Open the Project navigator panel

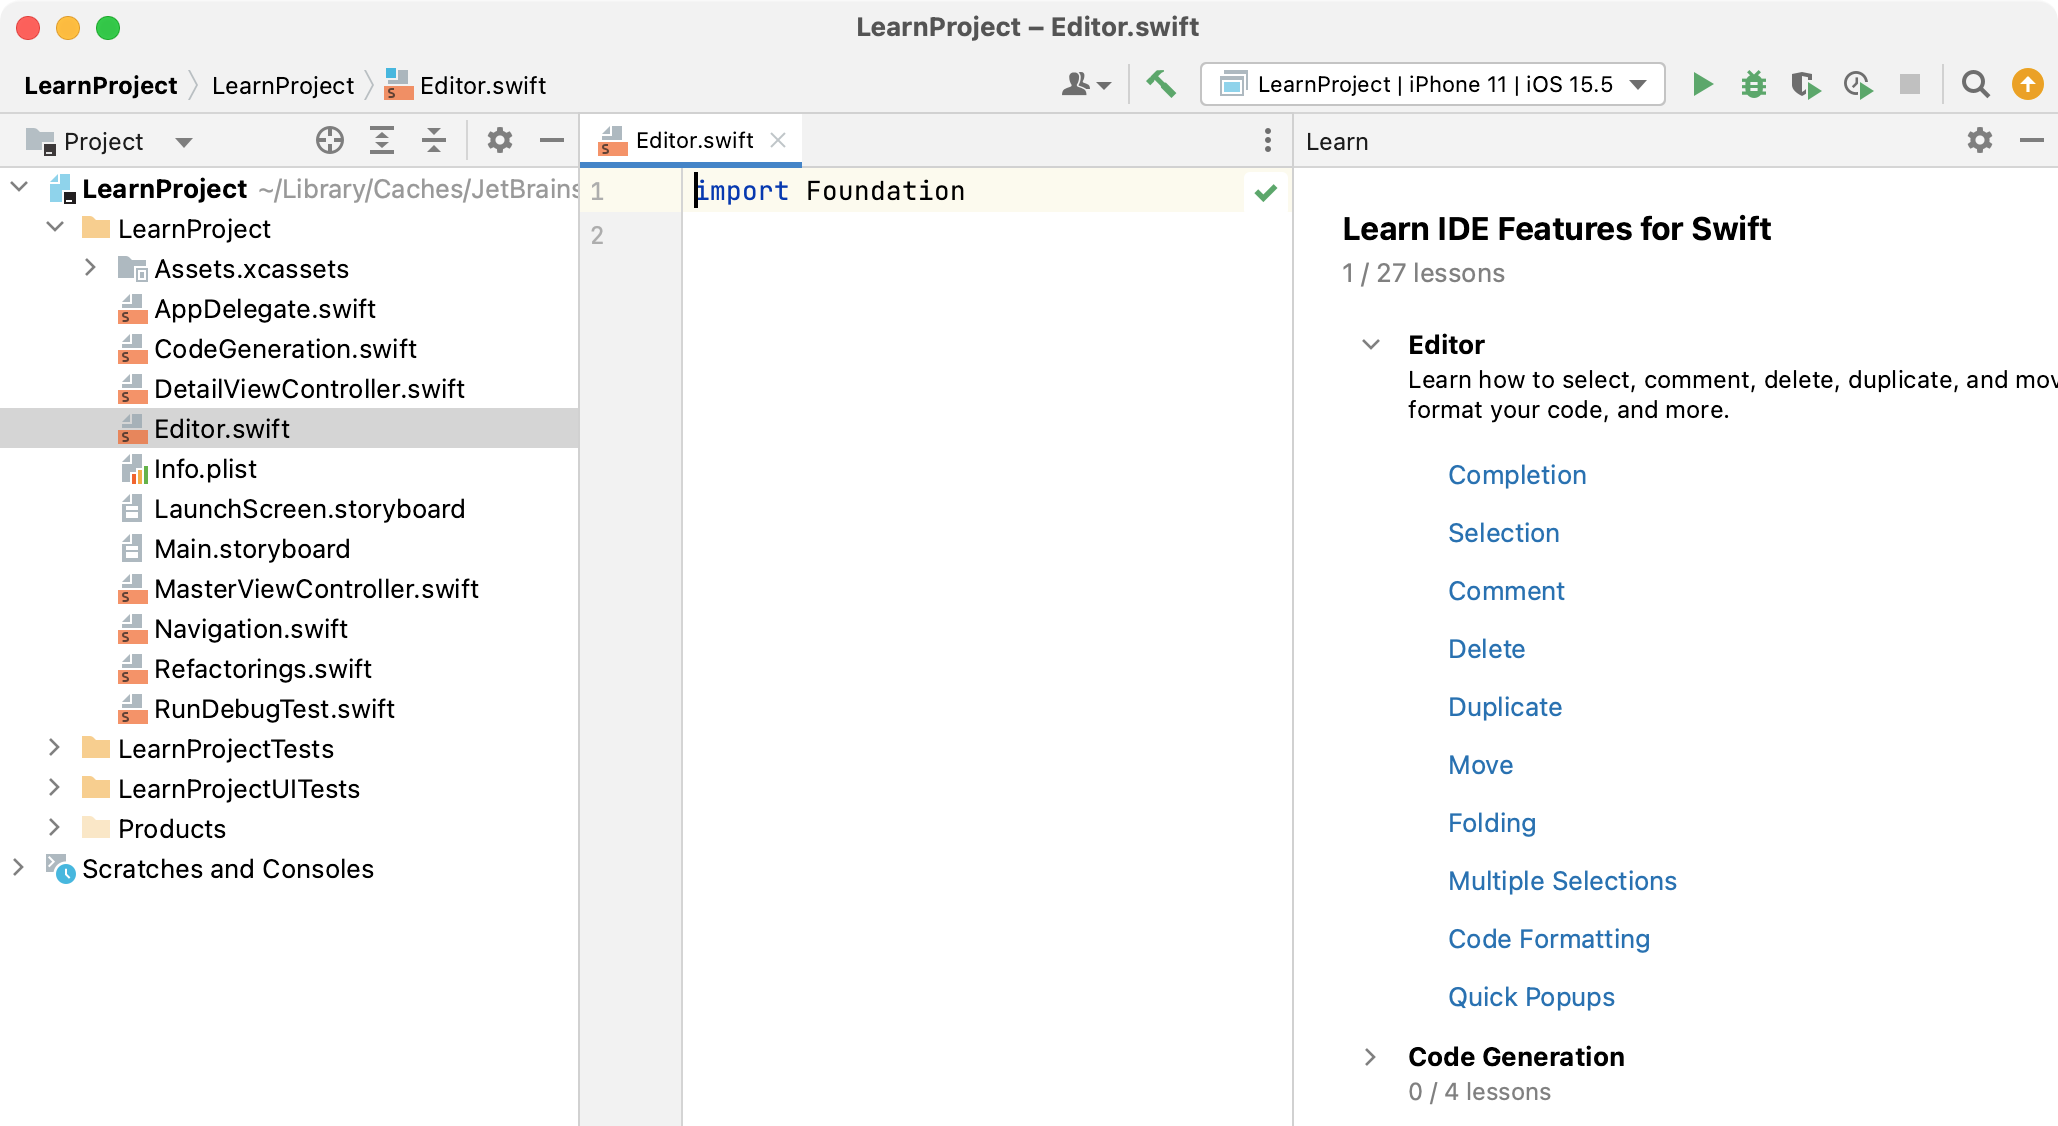pyautogui.click(x=103, y=141)
